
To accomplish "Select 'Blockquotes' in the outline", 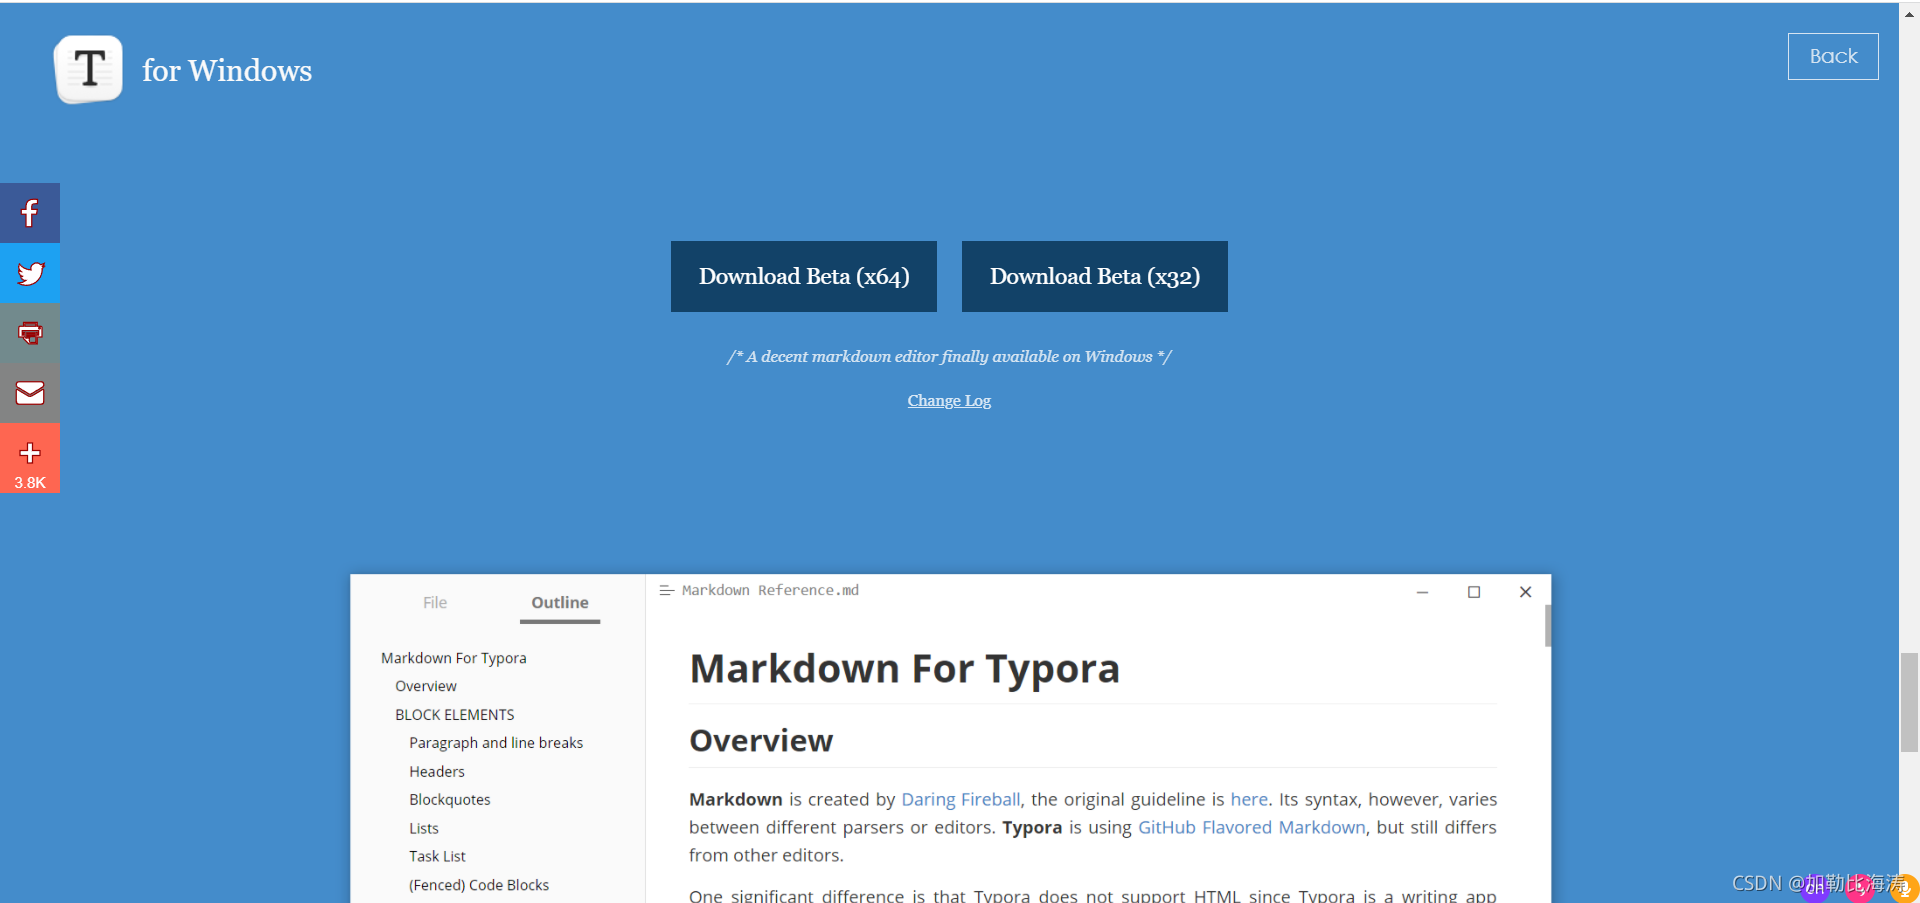I will coord(450,800).
